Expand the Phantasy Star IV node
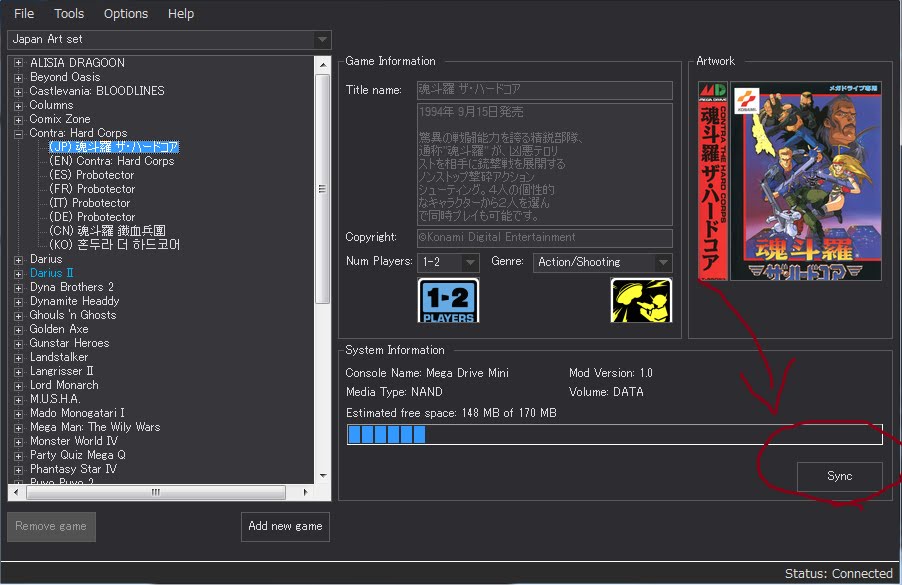 coord(18,469)
